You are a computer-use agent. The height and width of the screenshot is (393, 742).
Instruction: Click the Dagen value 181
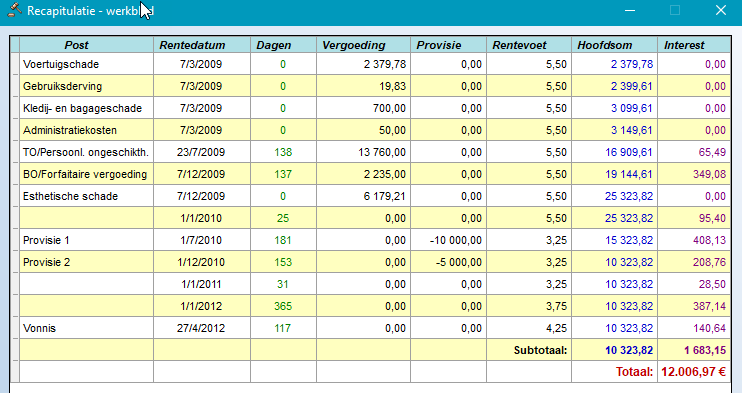[x=283, y=240]
